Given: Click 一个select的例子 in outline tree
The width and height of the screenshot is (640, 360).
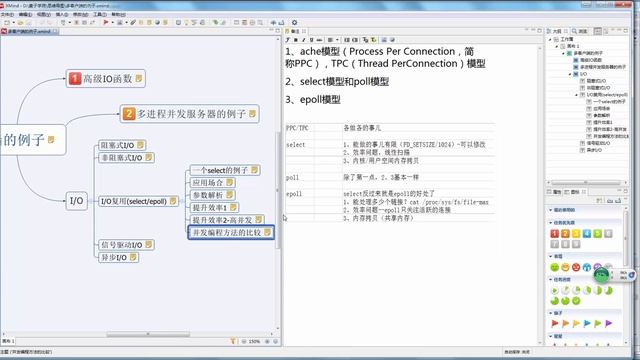Looking at the screenshot, I should pos(609,102).
